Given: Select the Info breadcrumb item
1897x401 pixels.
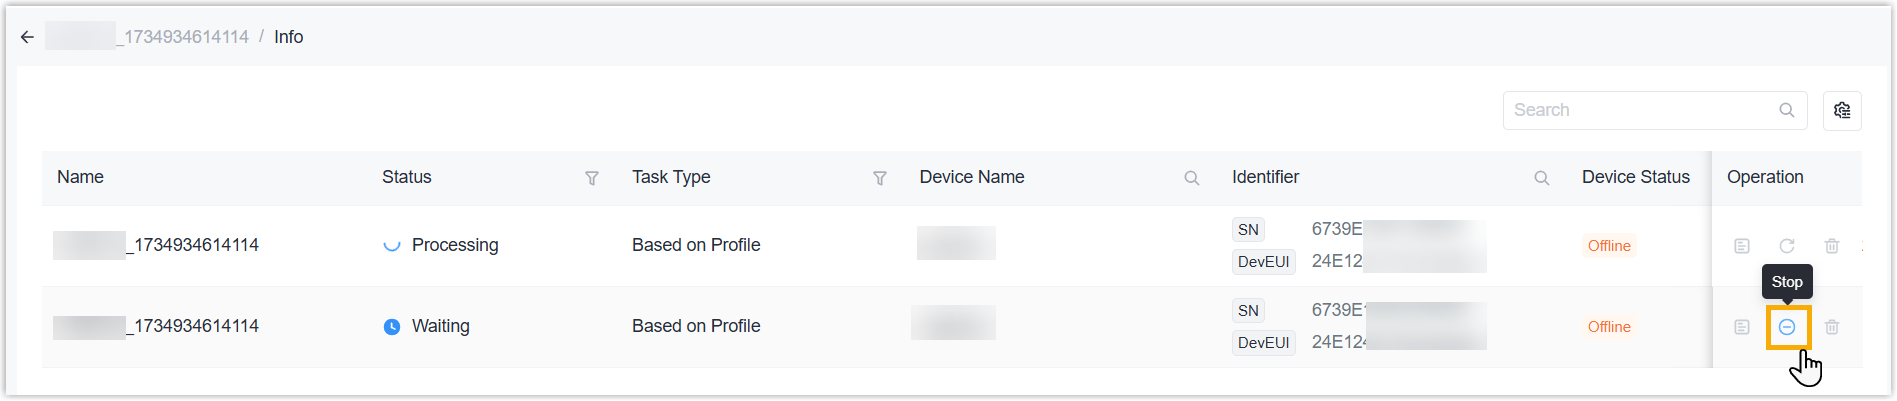Looking at the screenshot, I should [x=289, y=37].
